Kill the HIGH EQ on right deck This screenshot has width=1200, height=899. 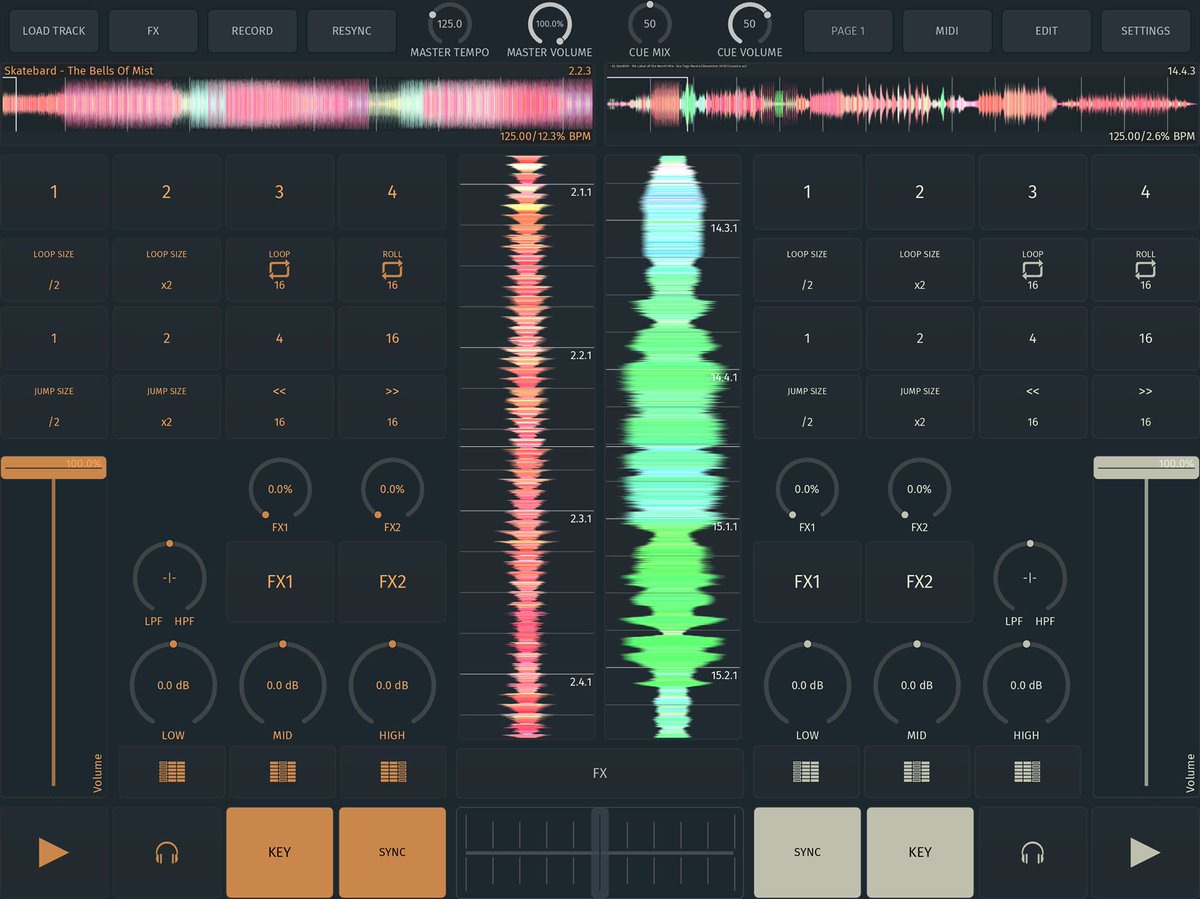pyautogui.click(x=1027, y=771)
